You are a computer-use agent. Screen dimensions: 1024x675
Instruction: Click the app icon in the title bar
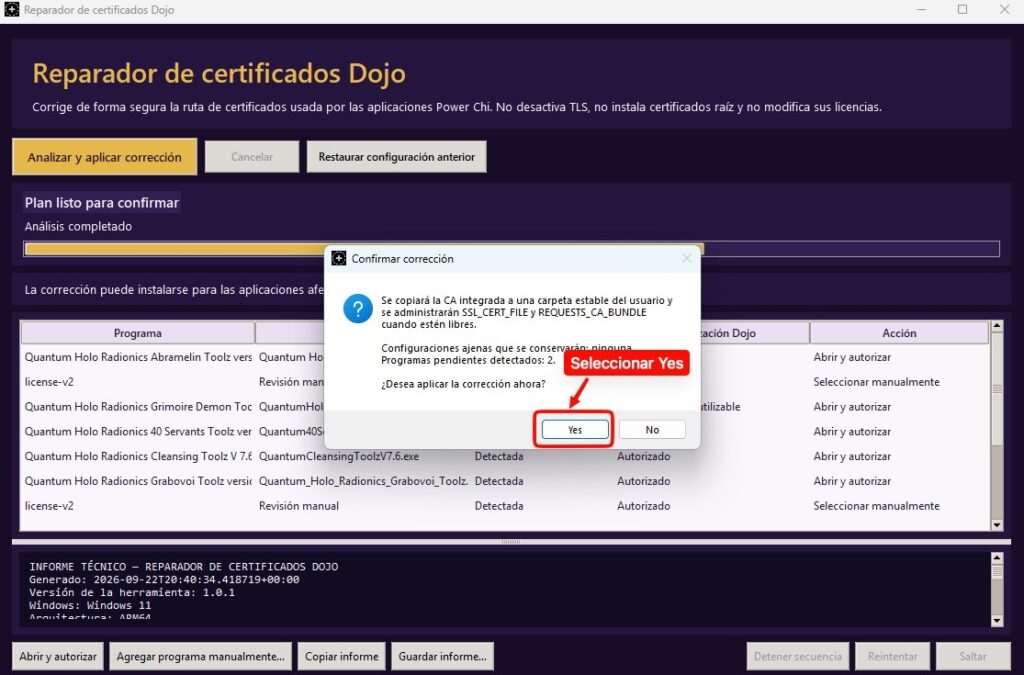[12, 10]
